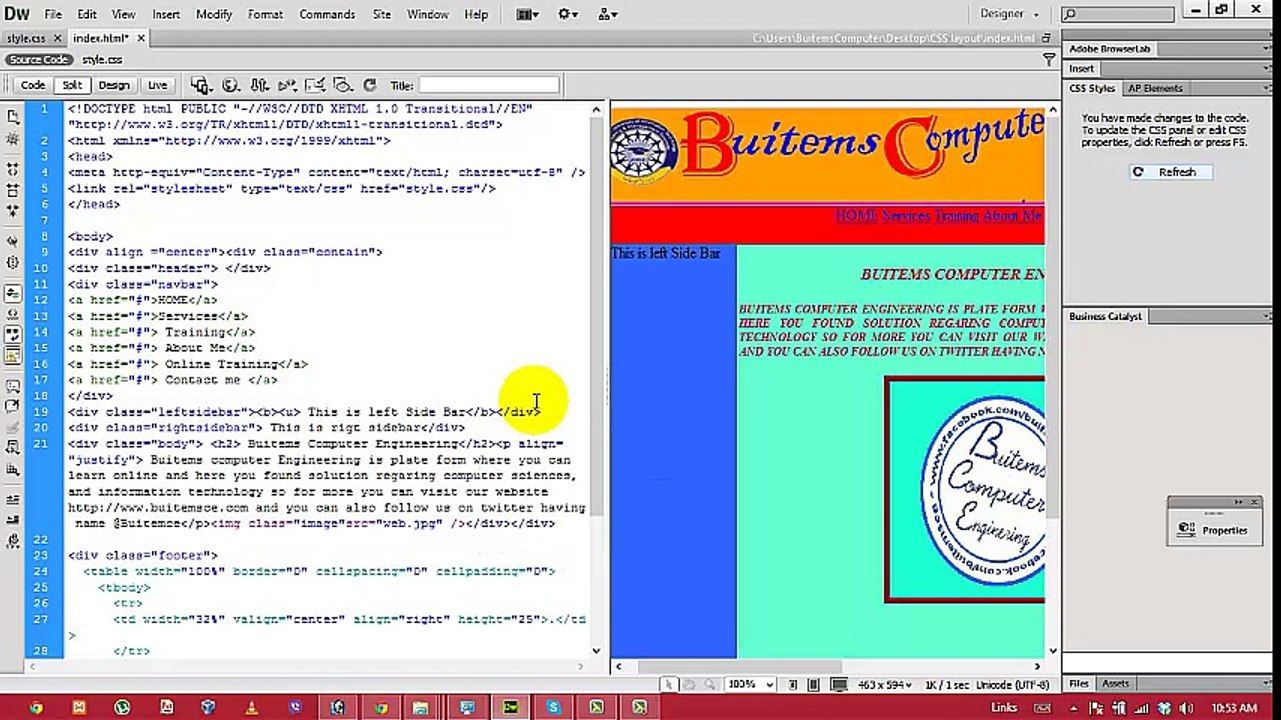Click the Visual aids eye icon
Screen dimensions: 1281x720
pos(343,85)
